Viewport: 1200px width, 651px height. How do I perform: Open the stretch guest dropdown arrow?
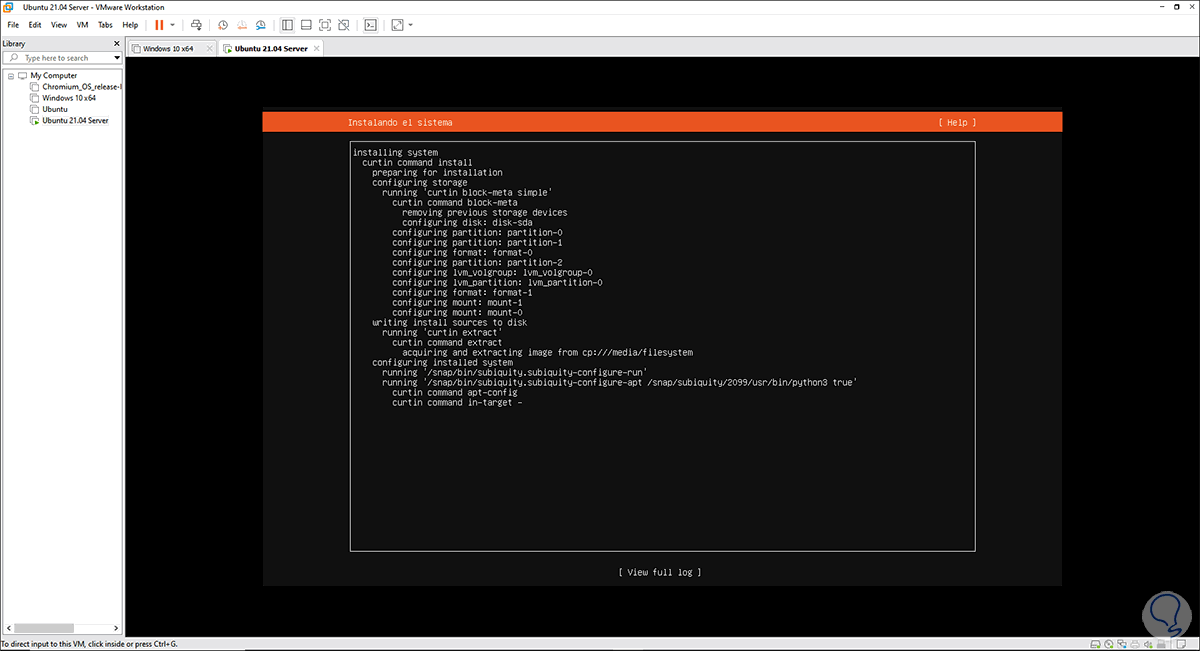[x=410, y=24]
